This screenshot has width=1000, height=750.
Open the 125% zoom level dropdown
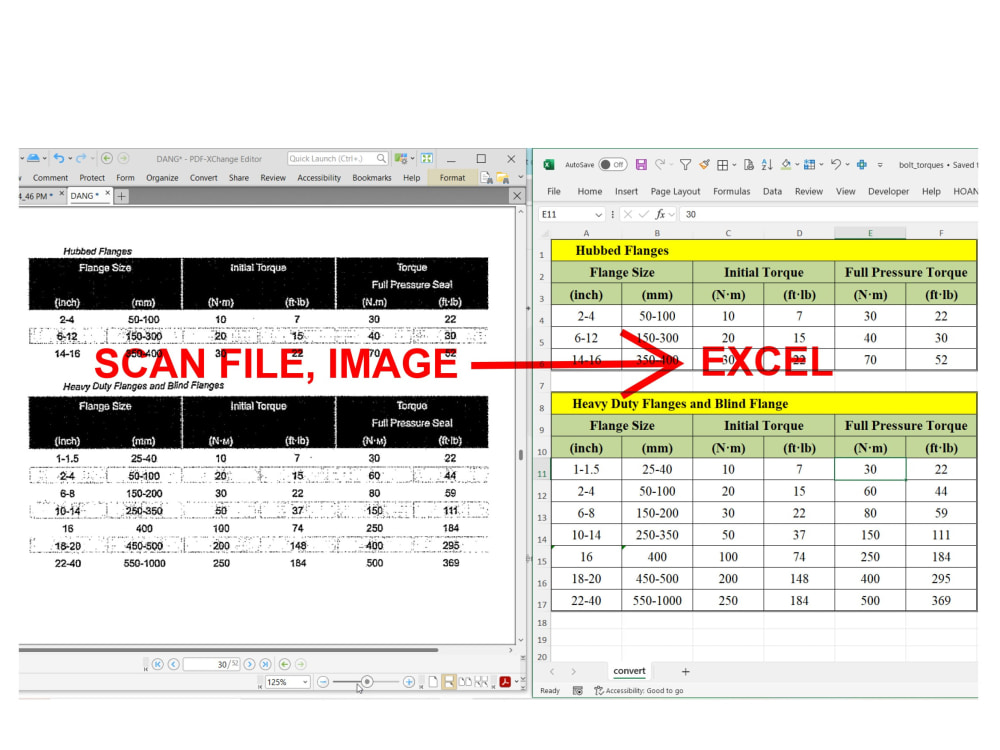[305, 682]
